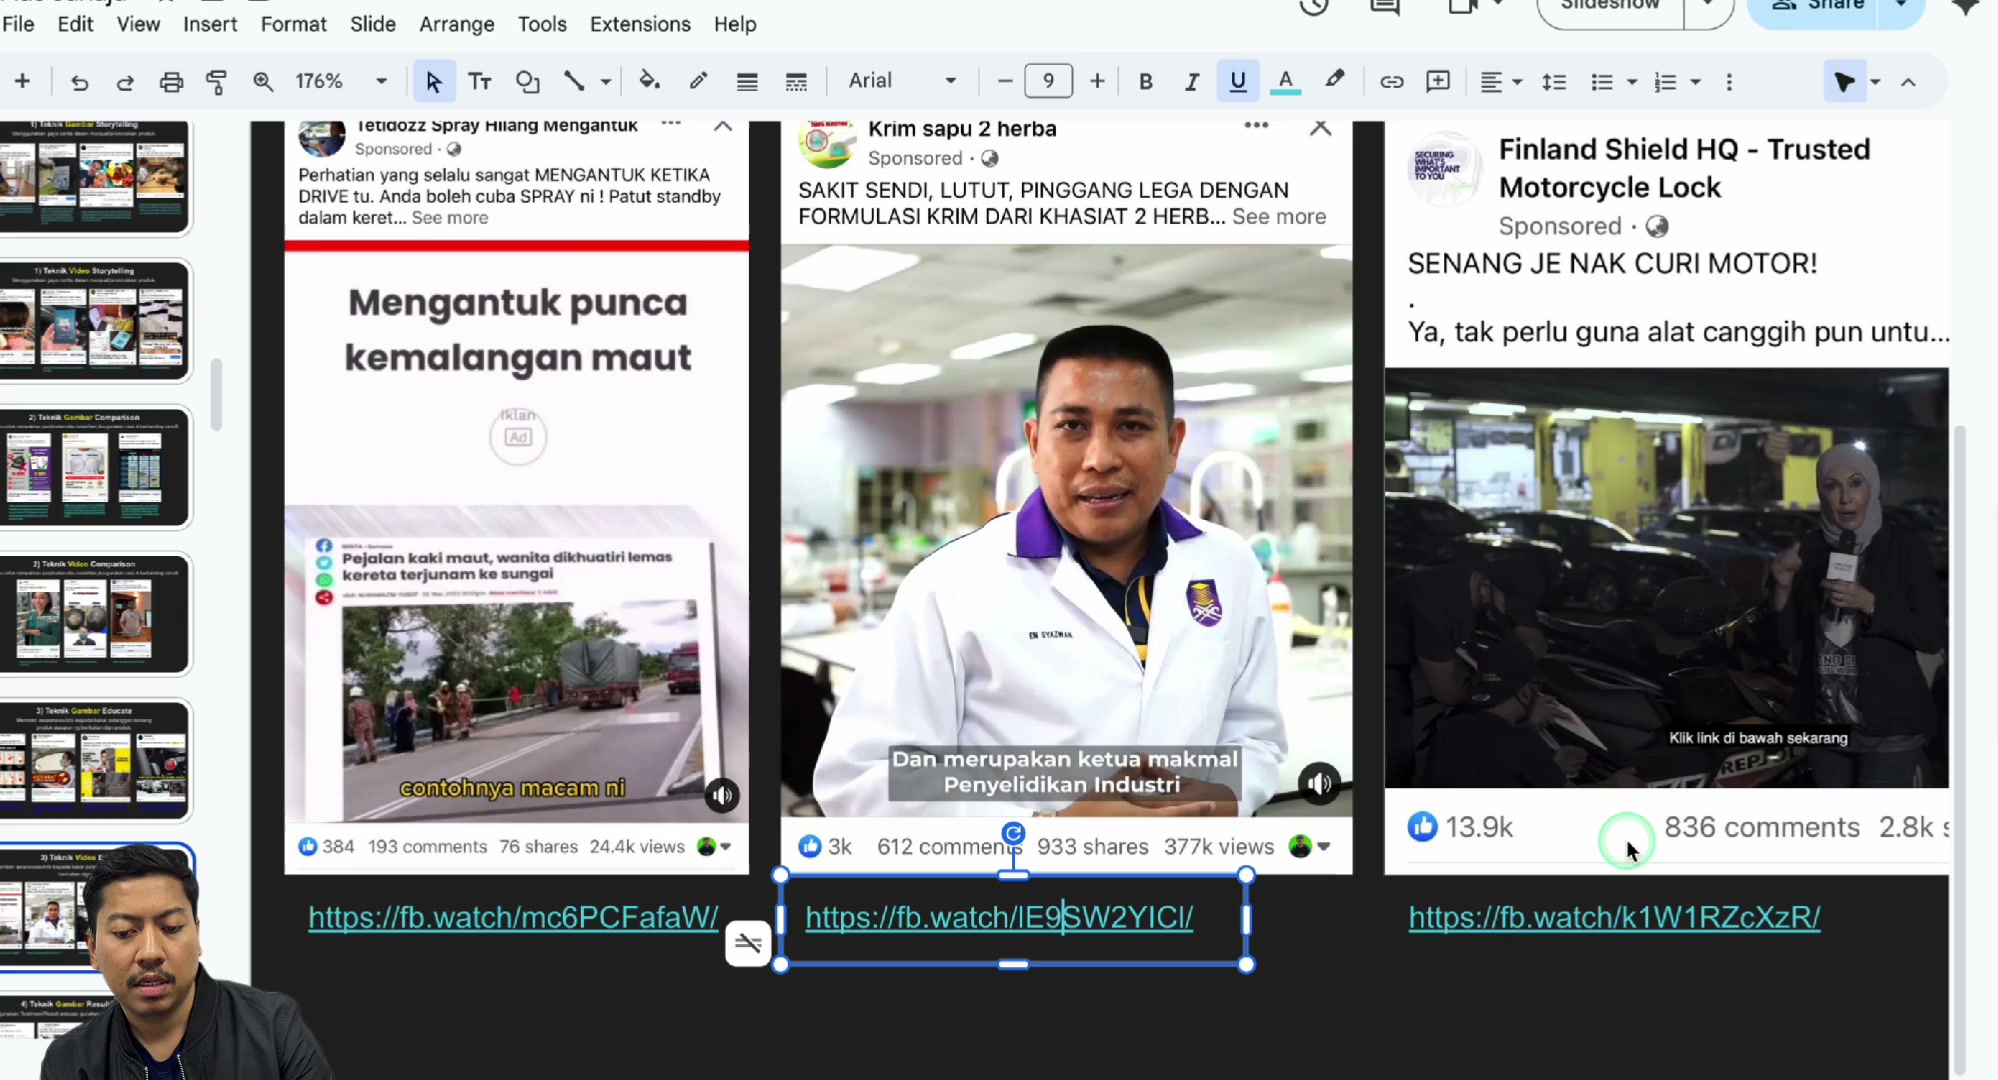
Task: Open the border dash options
Action: [x=796, y=82]
